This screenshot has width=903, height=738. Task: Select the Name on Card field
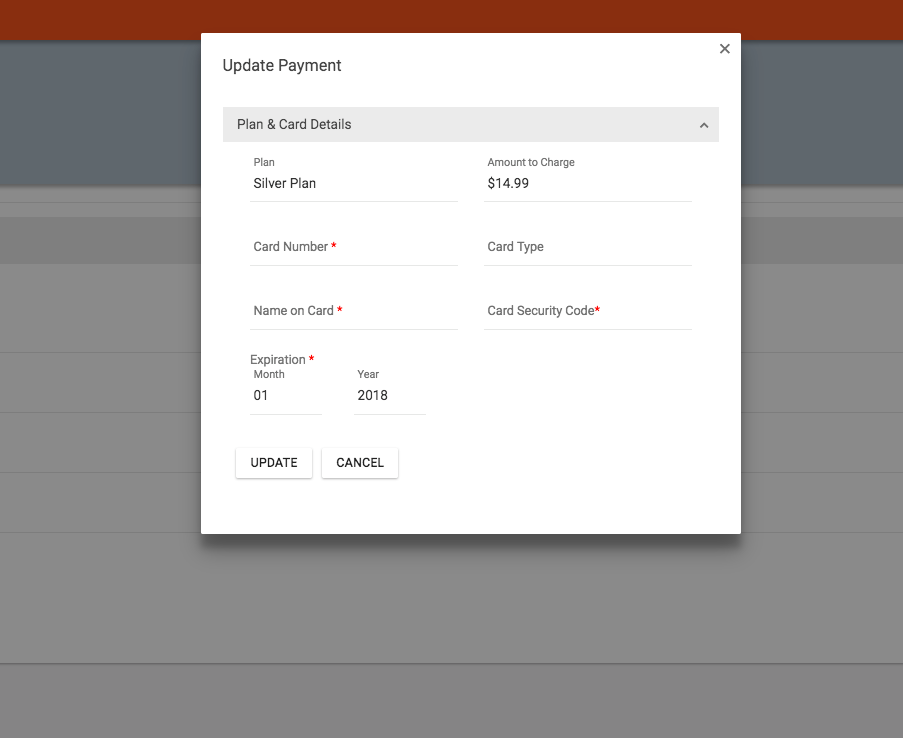click(354, 316)
